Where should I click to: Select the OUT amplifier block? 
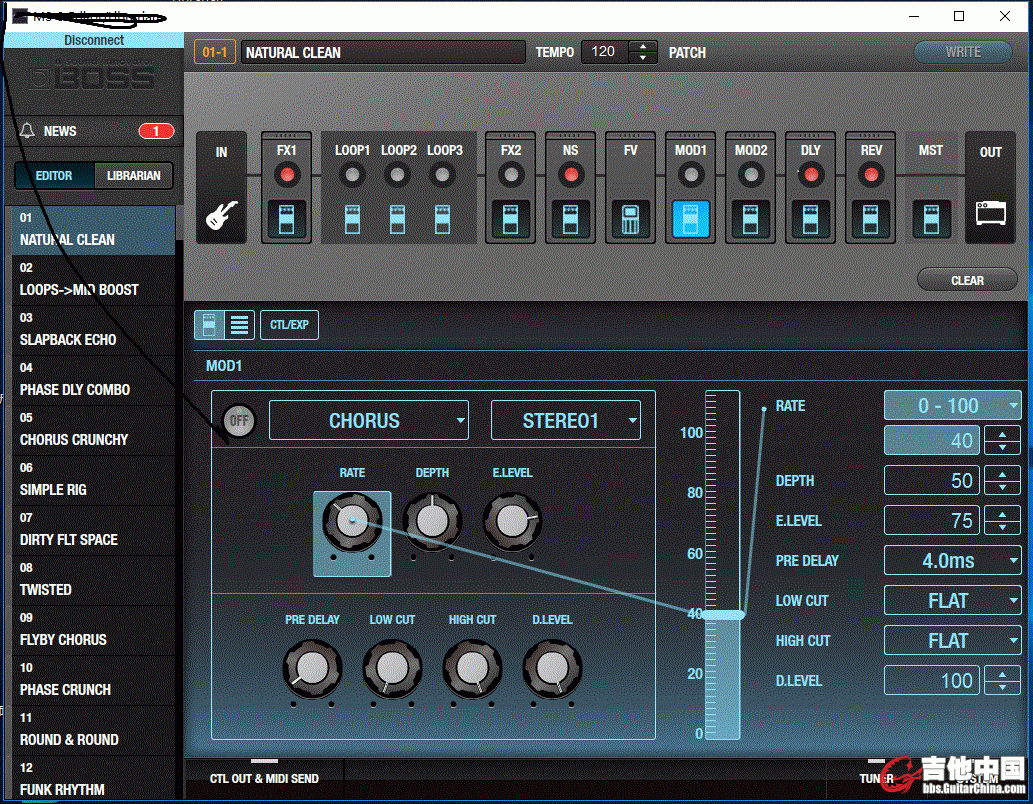coord(990,188)
